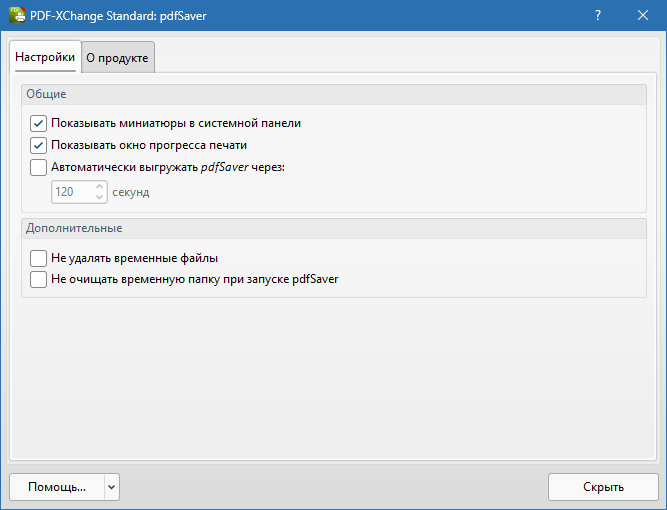The image size is (667, 510).
Task: Uncheck Показывать миниатюры в системной панели
Action: (x=38, y=123)
